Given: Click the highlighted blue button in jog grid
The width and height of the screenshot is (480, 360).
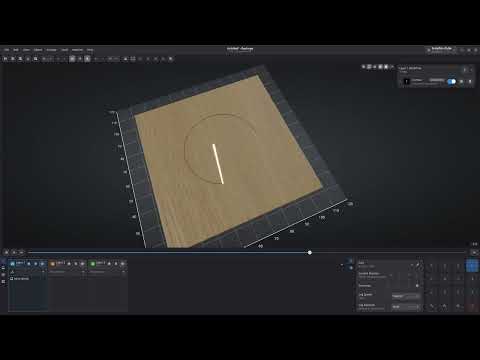Looking at the screenshot, I should pos(472,266).
